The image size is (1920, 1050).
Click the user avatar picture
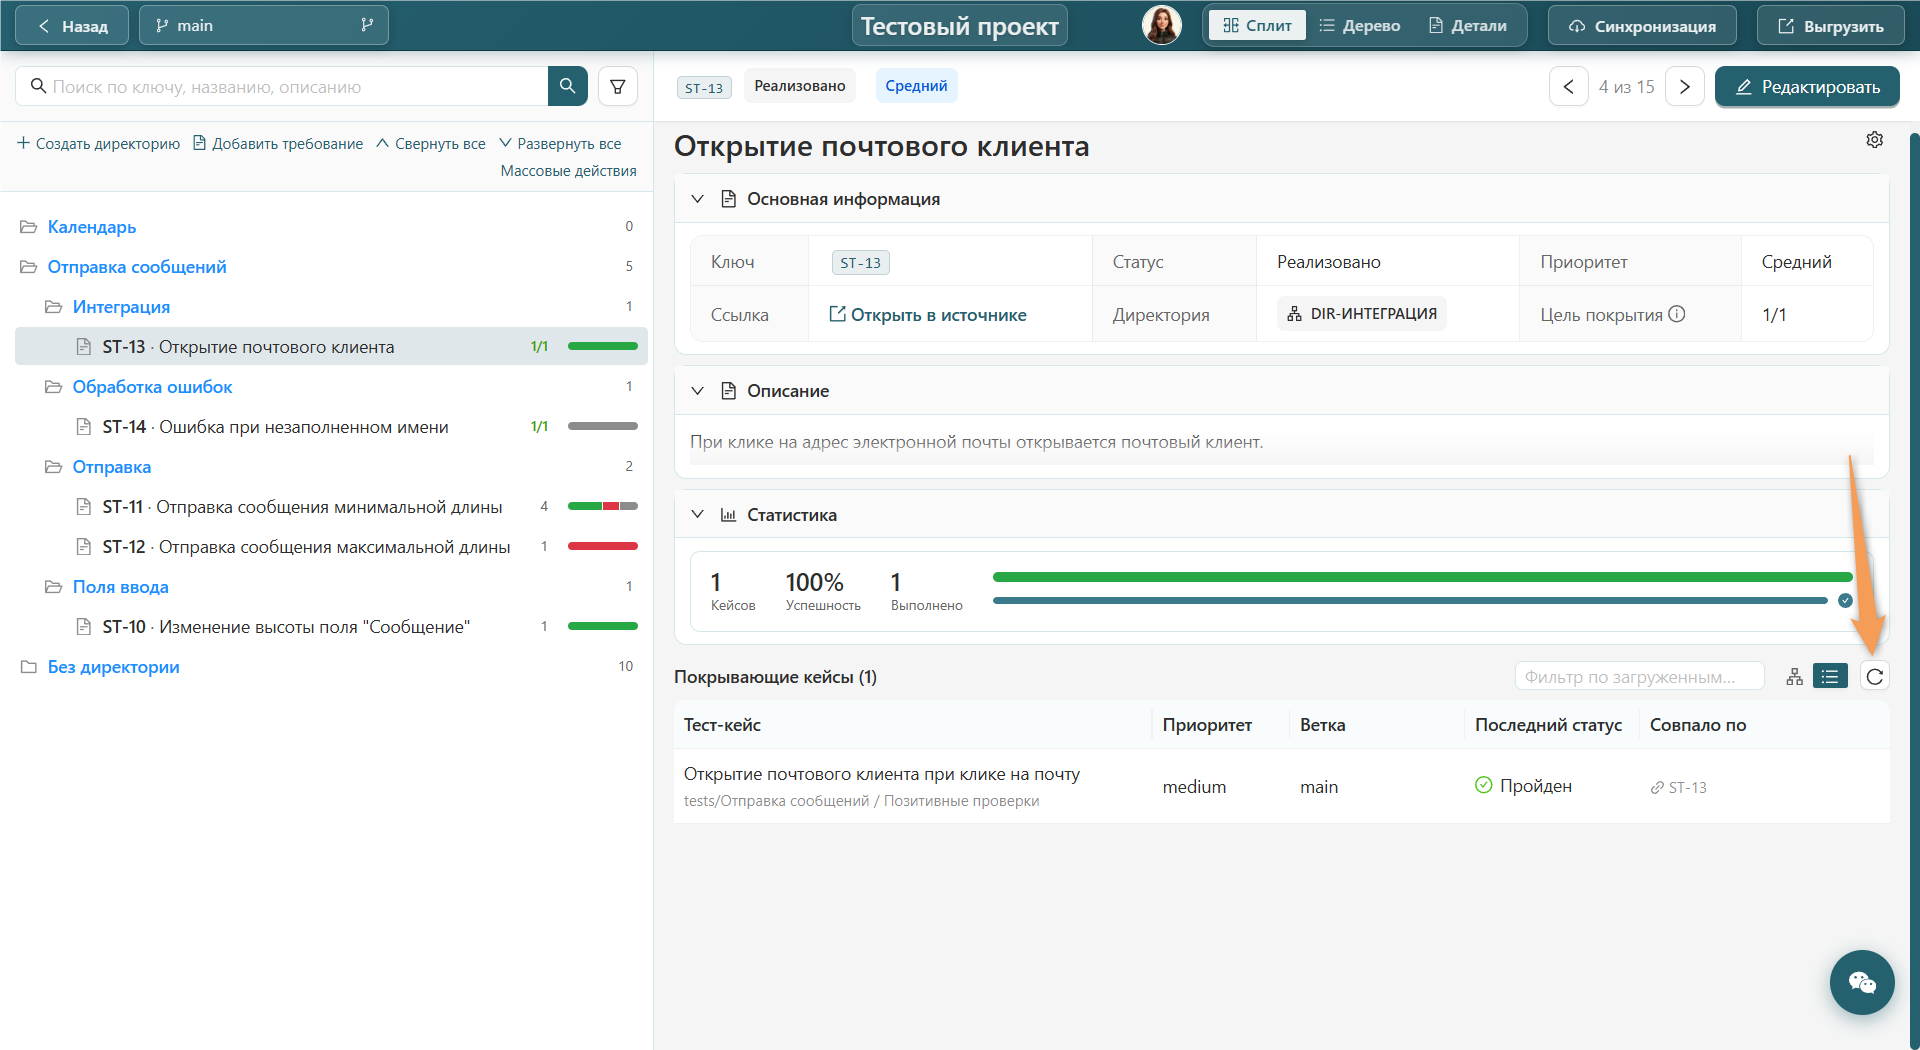(1161, 25)
